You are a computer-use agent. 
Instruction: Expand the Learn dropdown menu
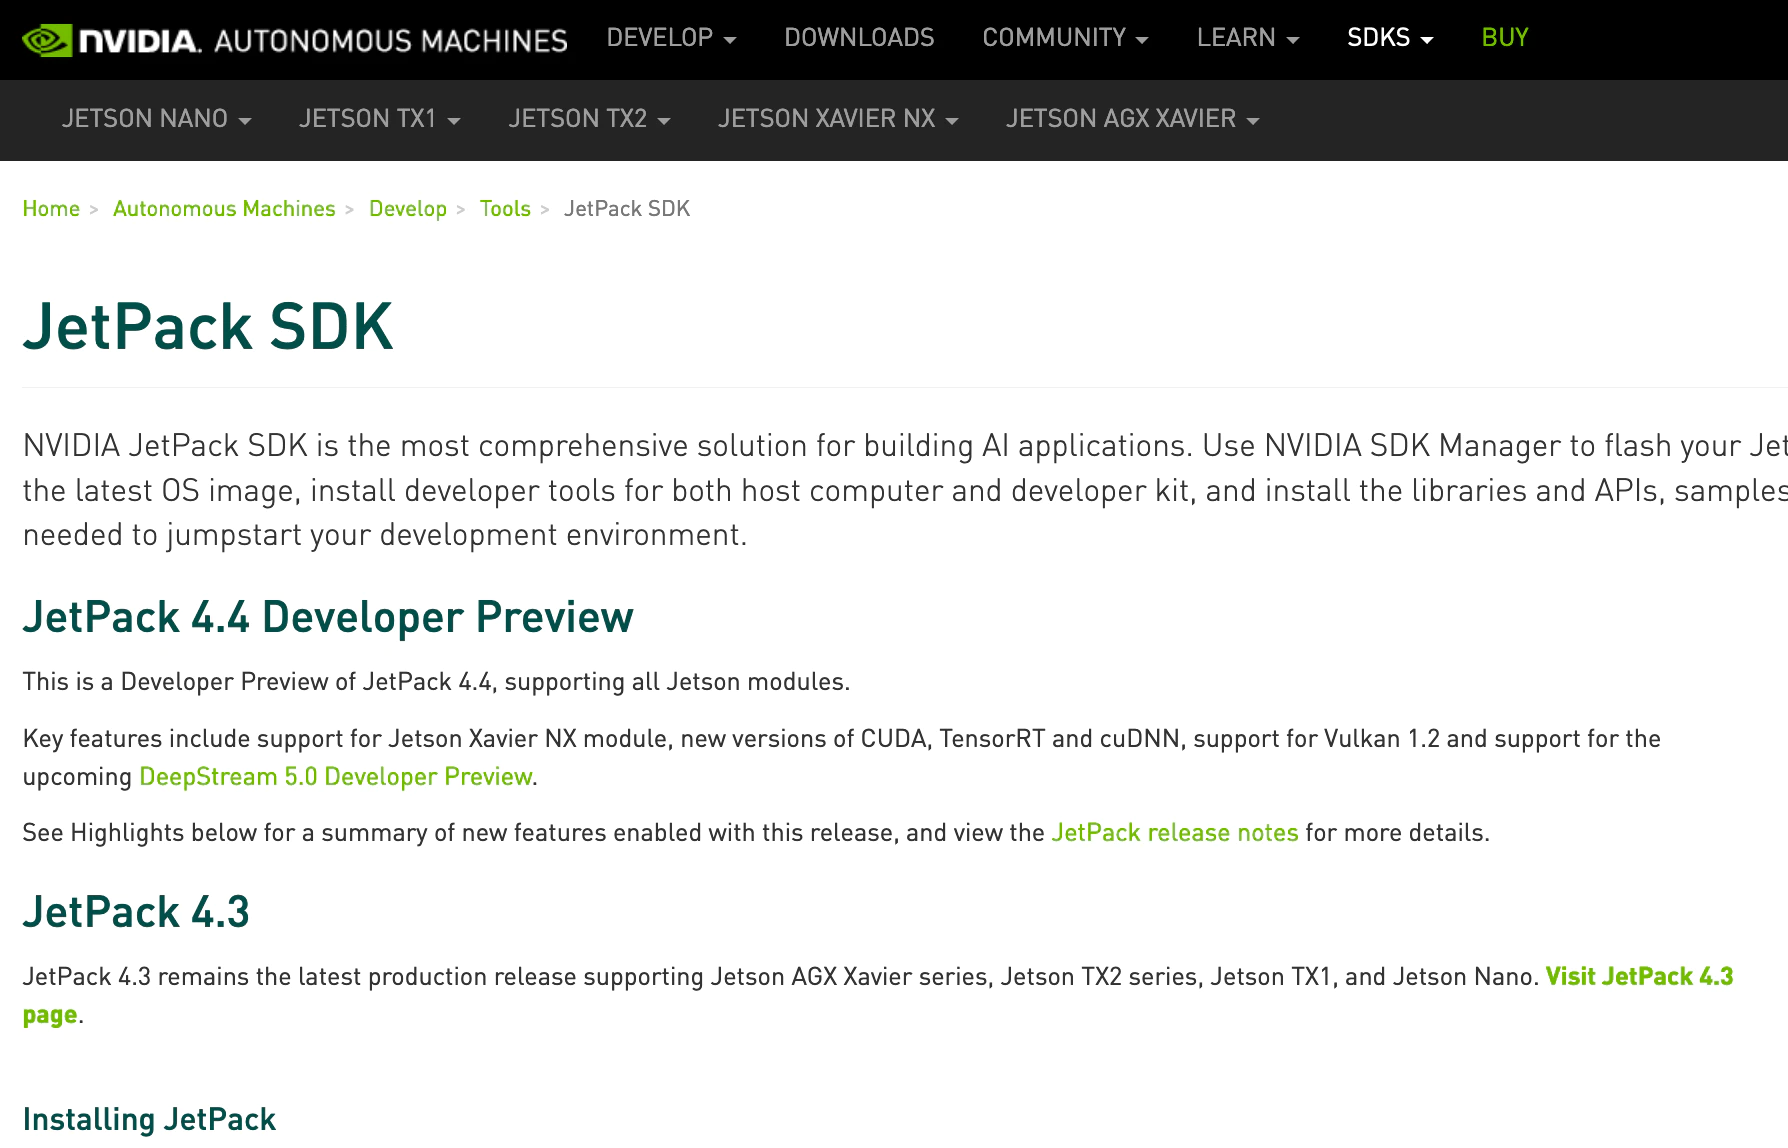[x=1247, y=38]
